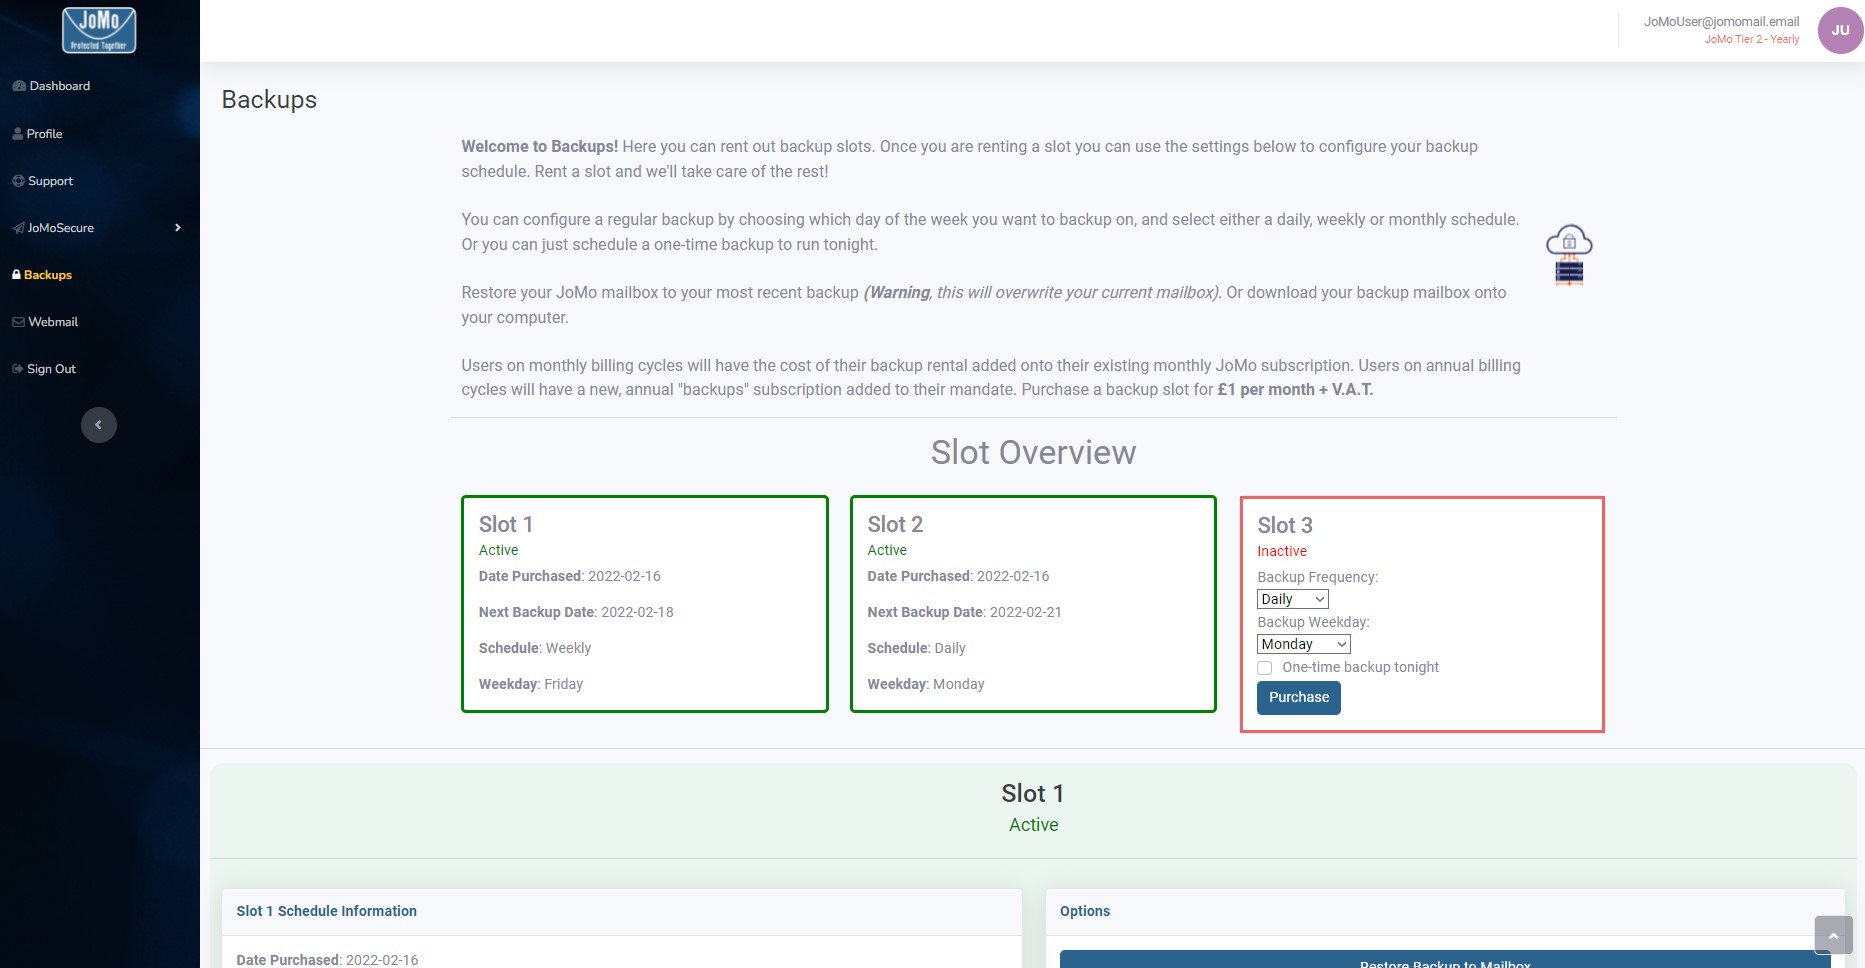This screenshot has width=1865, height=968.
Task: Click the JoMo Tier 2 - Yearly label
Action: (1752, 39)
